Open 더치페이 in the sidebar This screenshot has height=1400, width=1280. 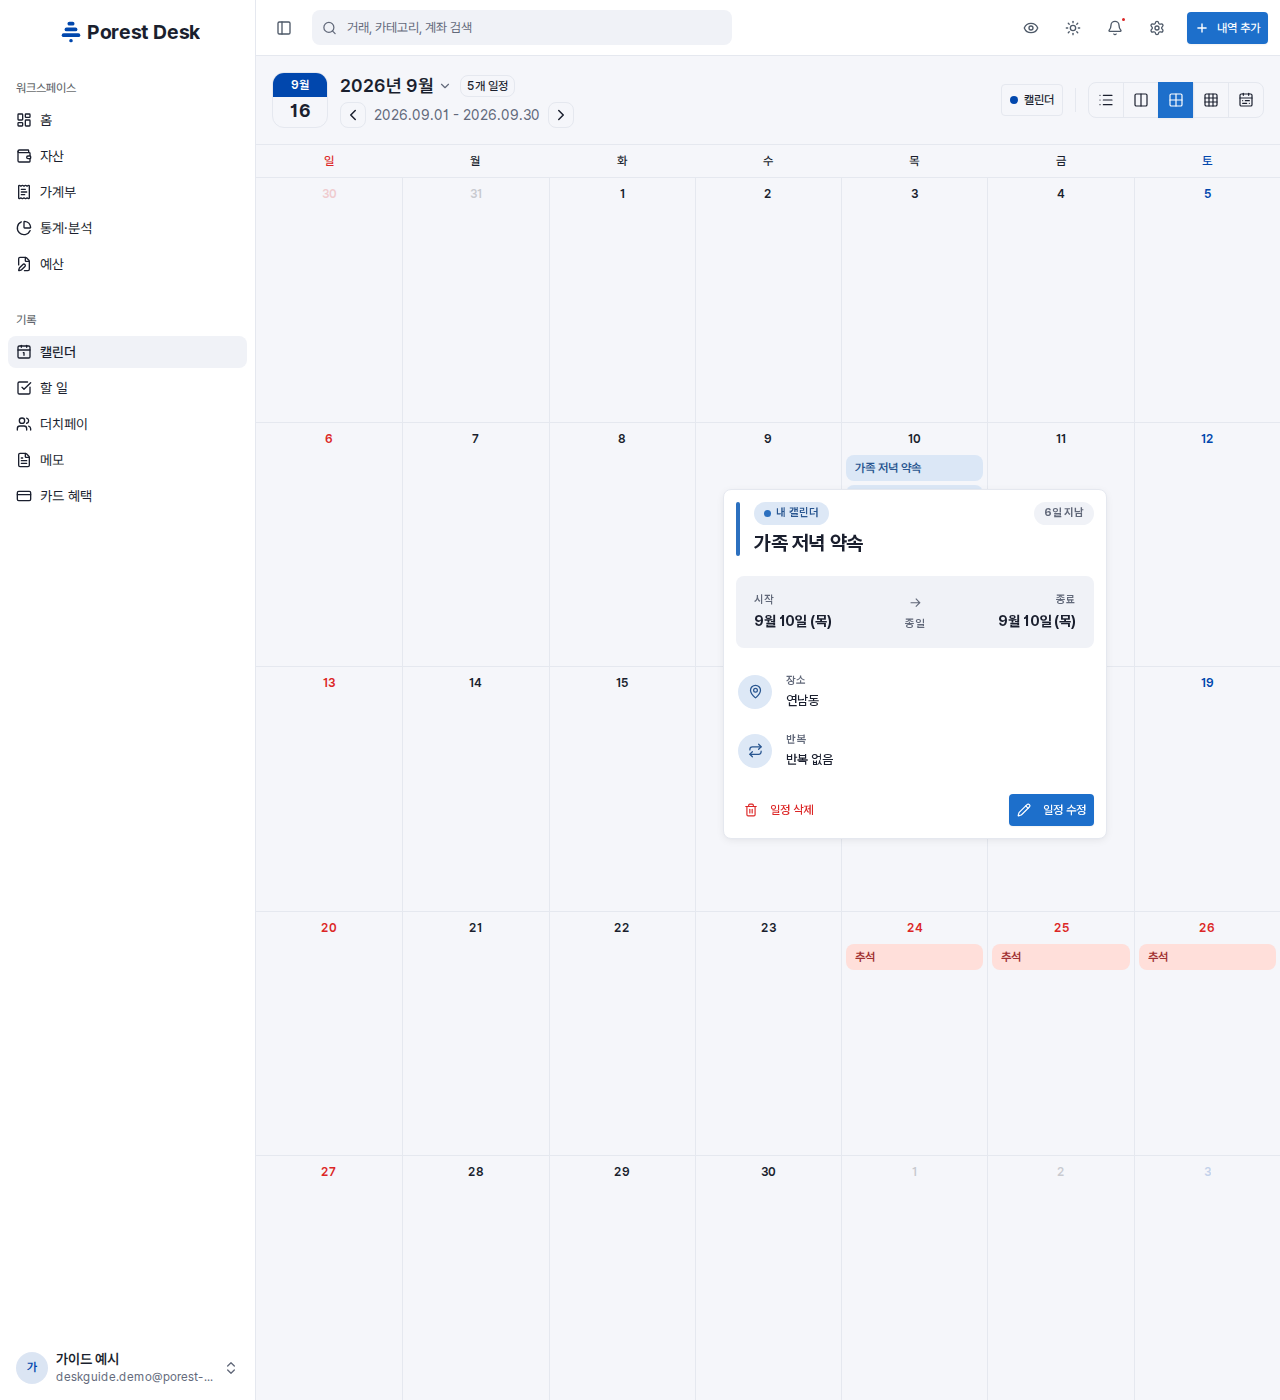click(127, 424)
